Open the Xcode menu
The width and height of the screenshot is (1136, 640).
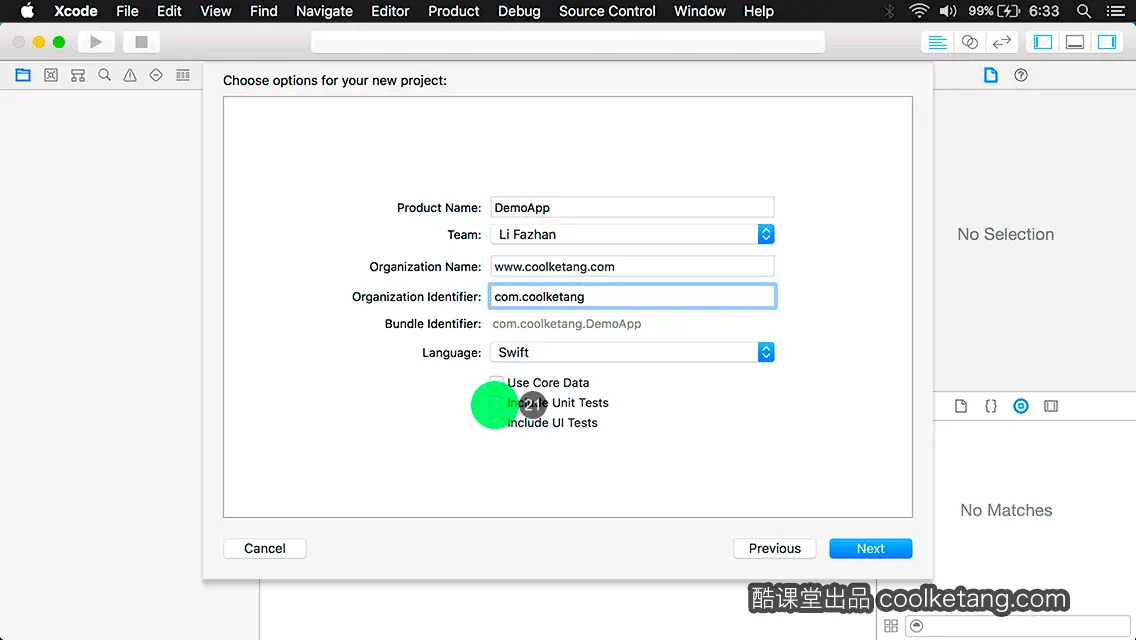click(x=75, y=11)
